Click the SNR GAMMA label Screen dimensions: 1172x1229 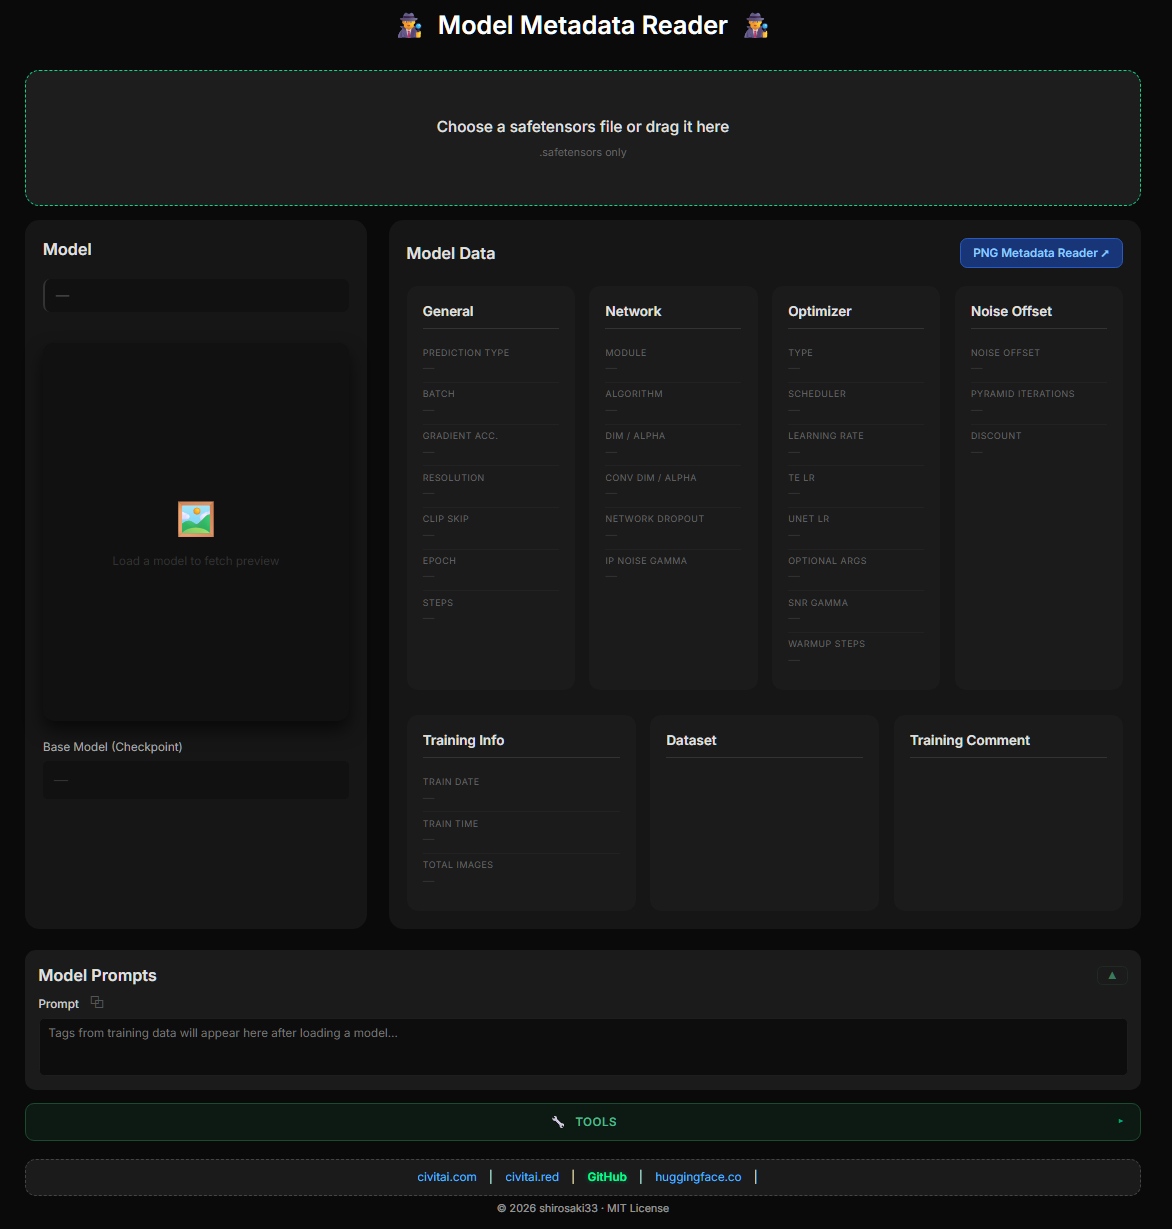click(x=818, y=603)
